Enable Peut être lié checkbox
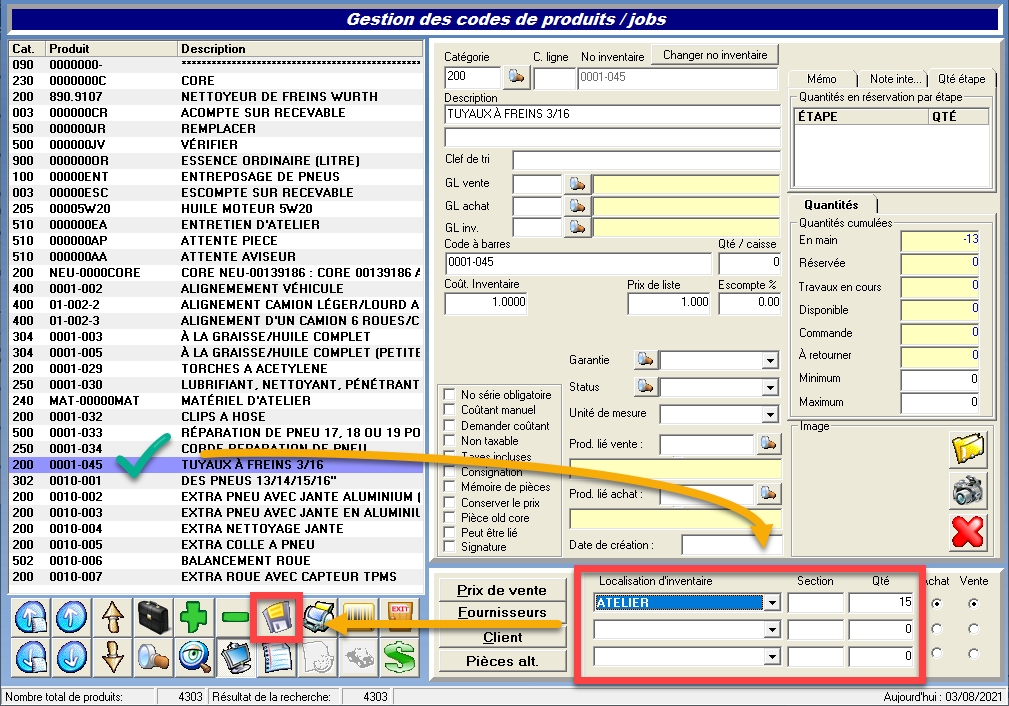1009x706 pixels. tap(450, 532)
